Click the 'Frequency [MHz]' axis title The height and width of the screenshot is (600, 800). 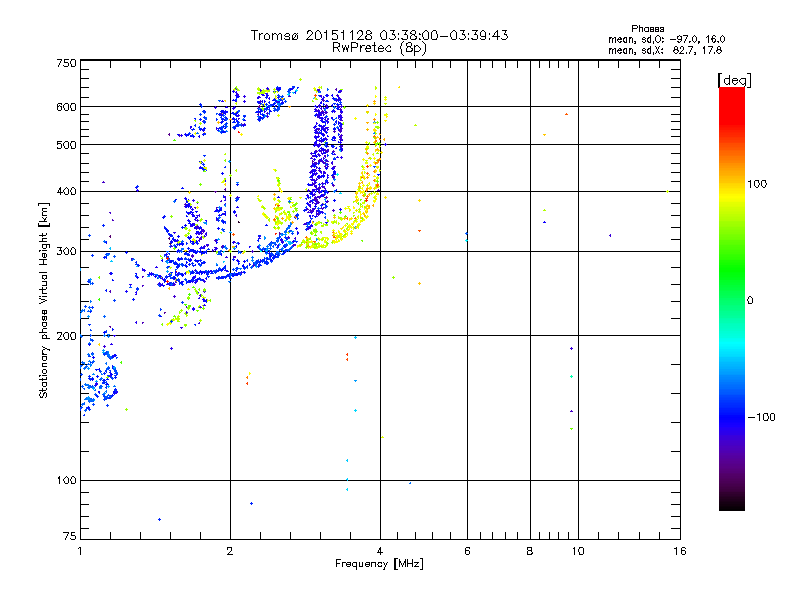coord(379,564)
